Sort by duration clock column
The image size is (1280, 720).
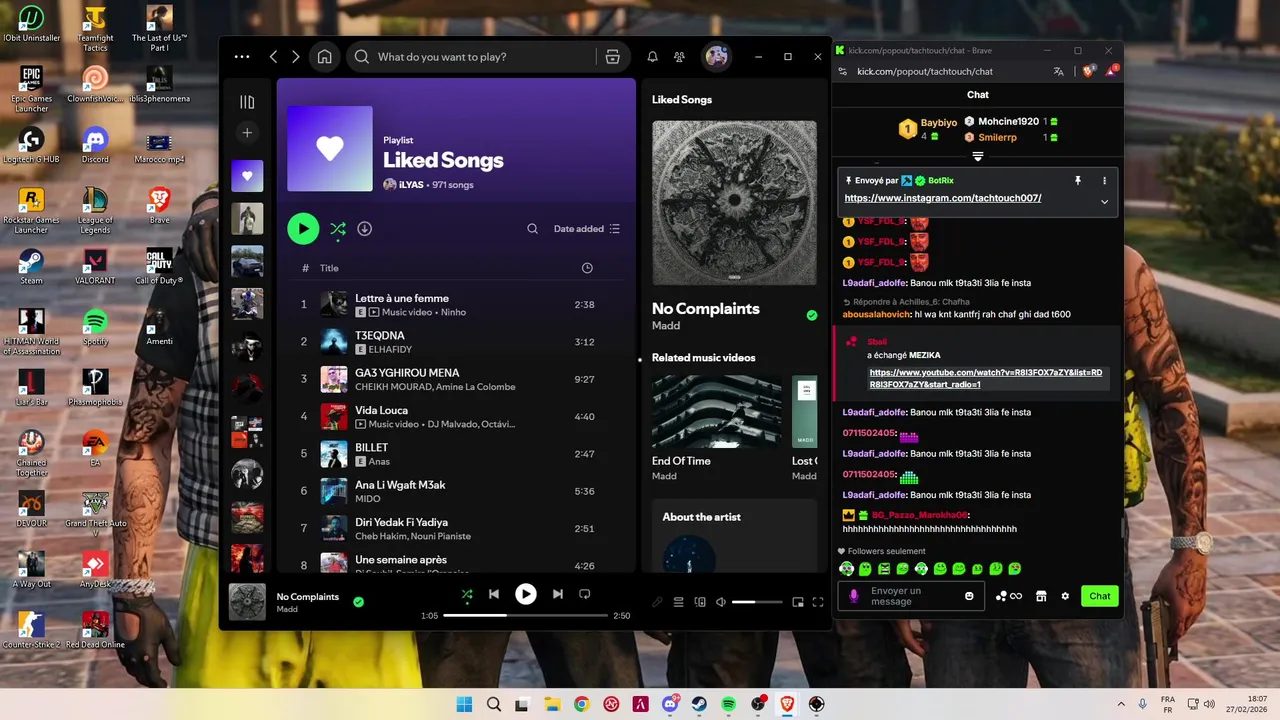587,268
